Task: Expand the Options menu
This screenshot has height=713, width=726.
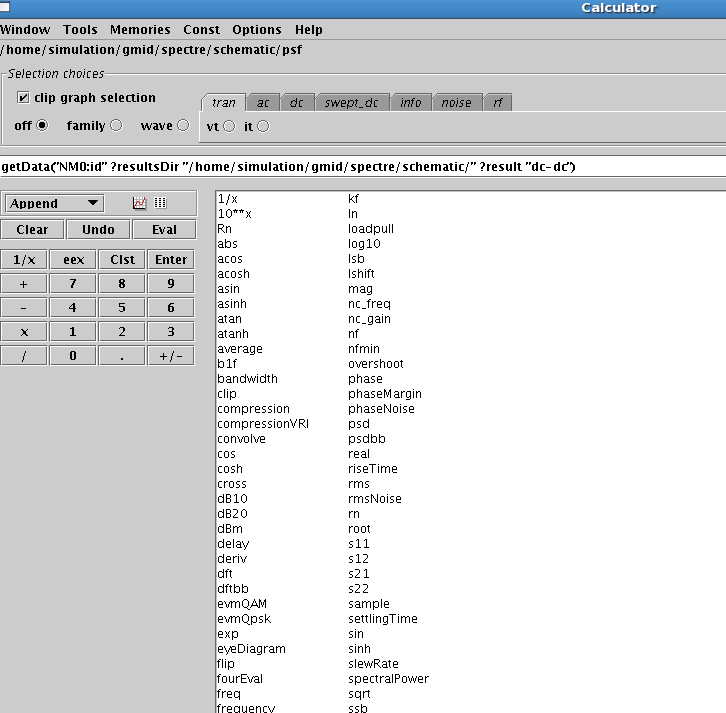Action: click(x=257, y=30)
